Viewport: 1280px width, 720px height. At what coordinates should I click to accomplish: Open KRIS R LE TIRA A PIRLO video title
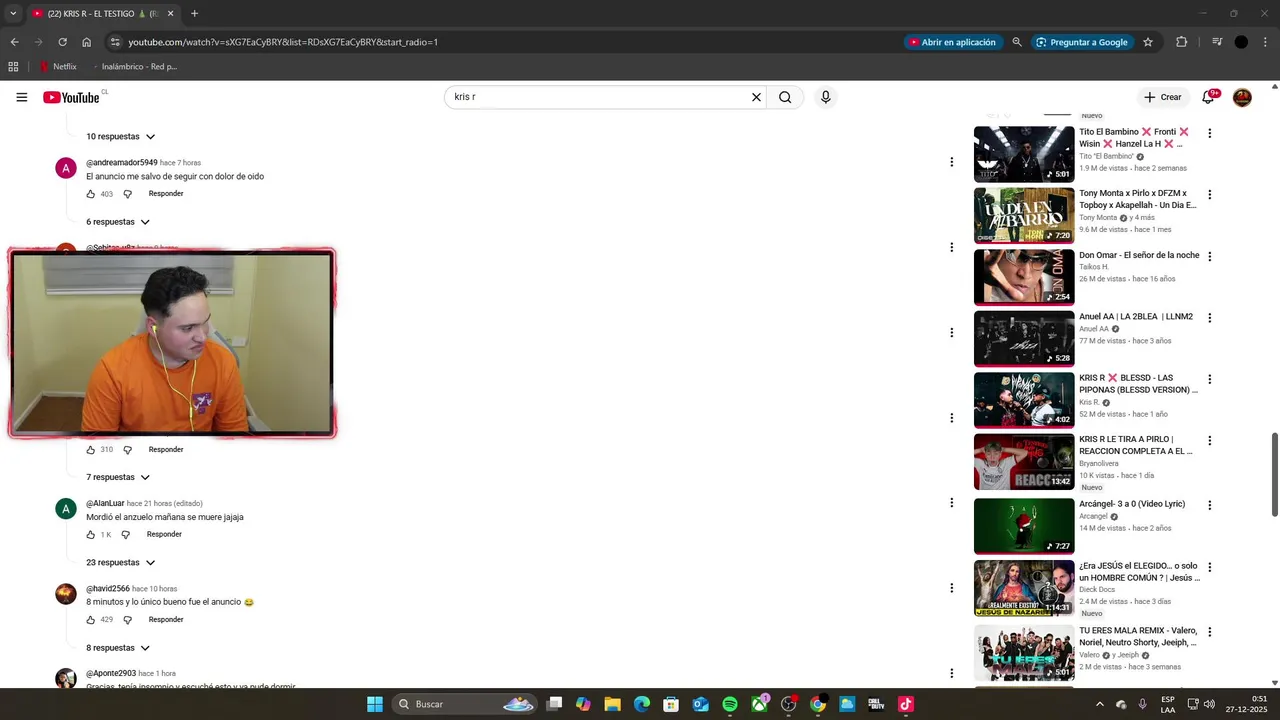click(x=1136, y=445)
